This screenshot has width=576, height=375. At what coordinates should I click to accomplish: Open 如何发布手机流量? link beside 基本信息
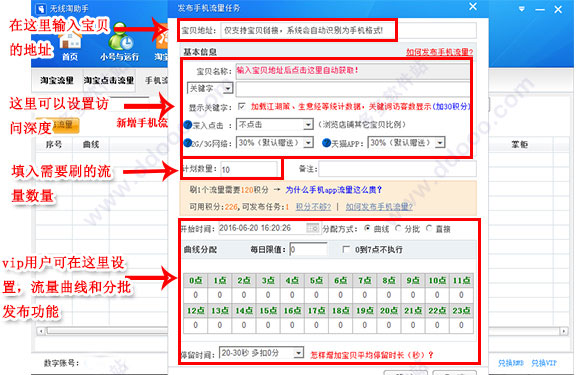click(439, 52)
